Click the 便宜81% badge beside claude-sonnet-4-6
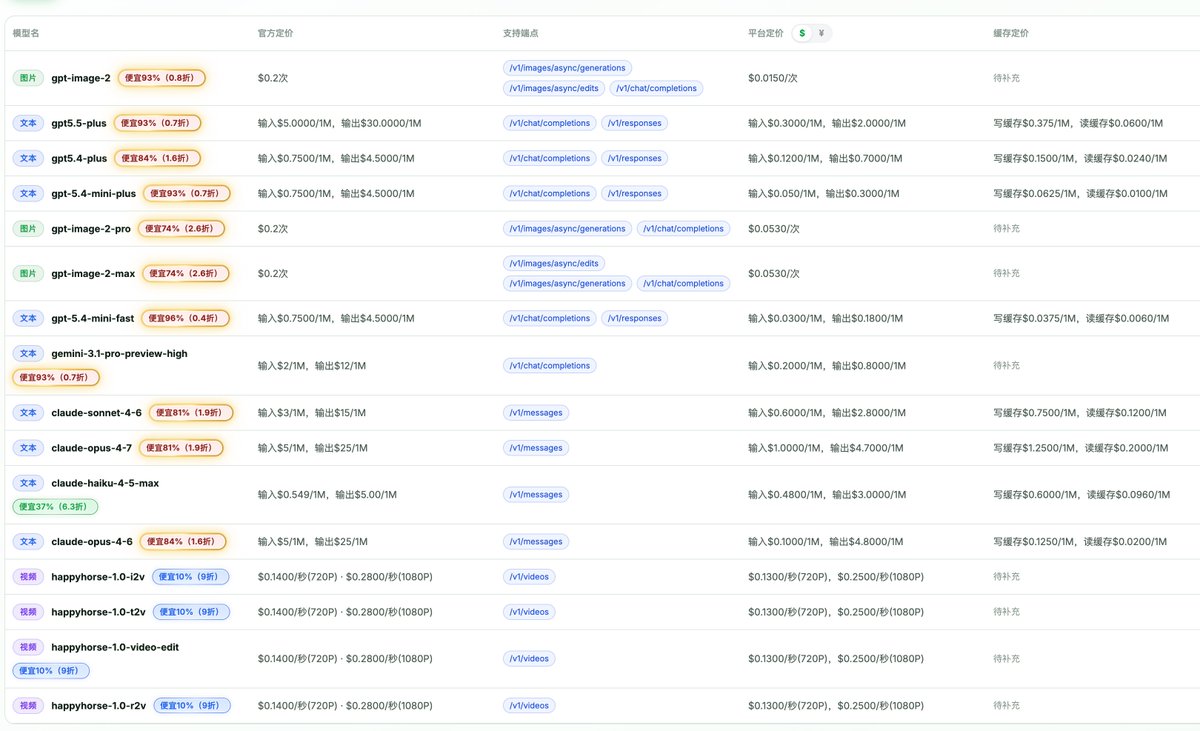The height and width of the screenshot is (731, 1200). point(192,412)
